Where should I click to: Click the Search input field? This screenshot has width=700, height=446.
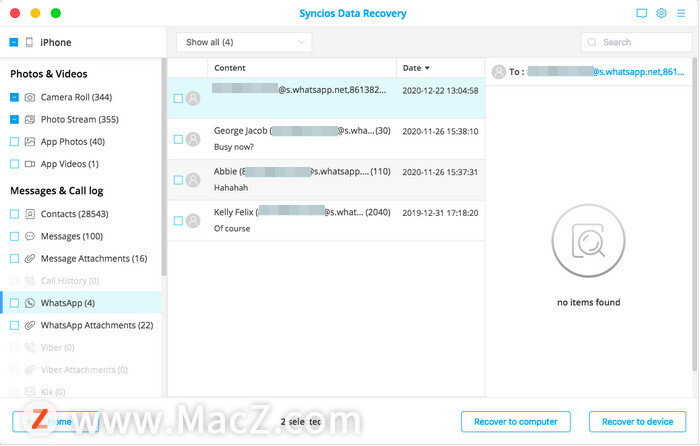pyautogui.click(x=637, y=42)
